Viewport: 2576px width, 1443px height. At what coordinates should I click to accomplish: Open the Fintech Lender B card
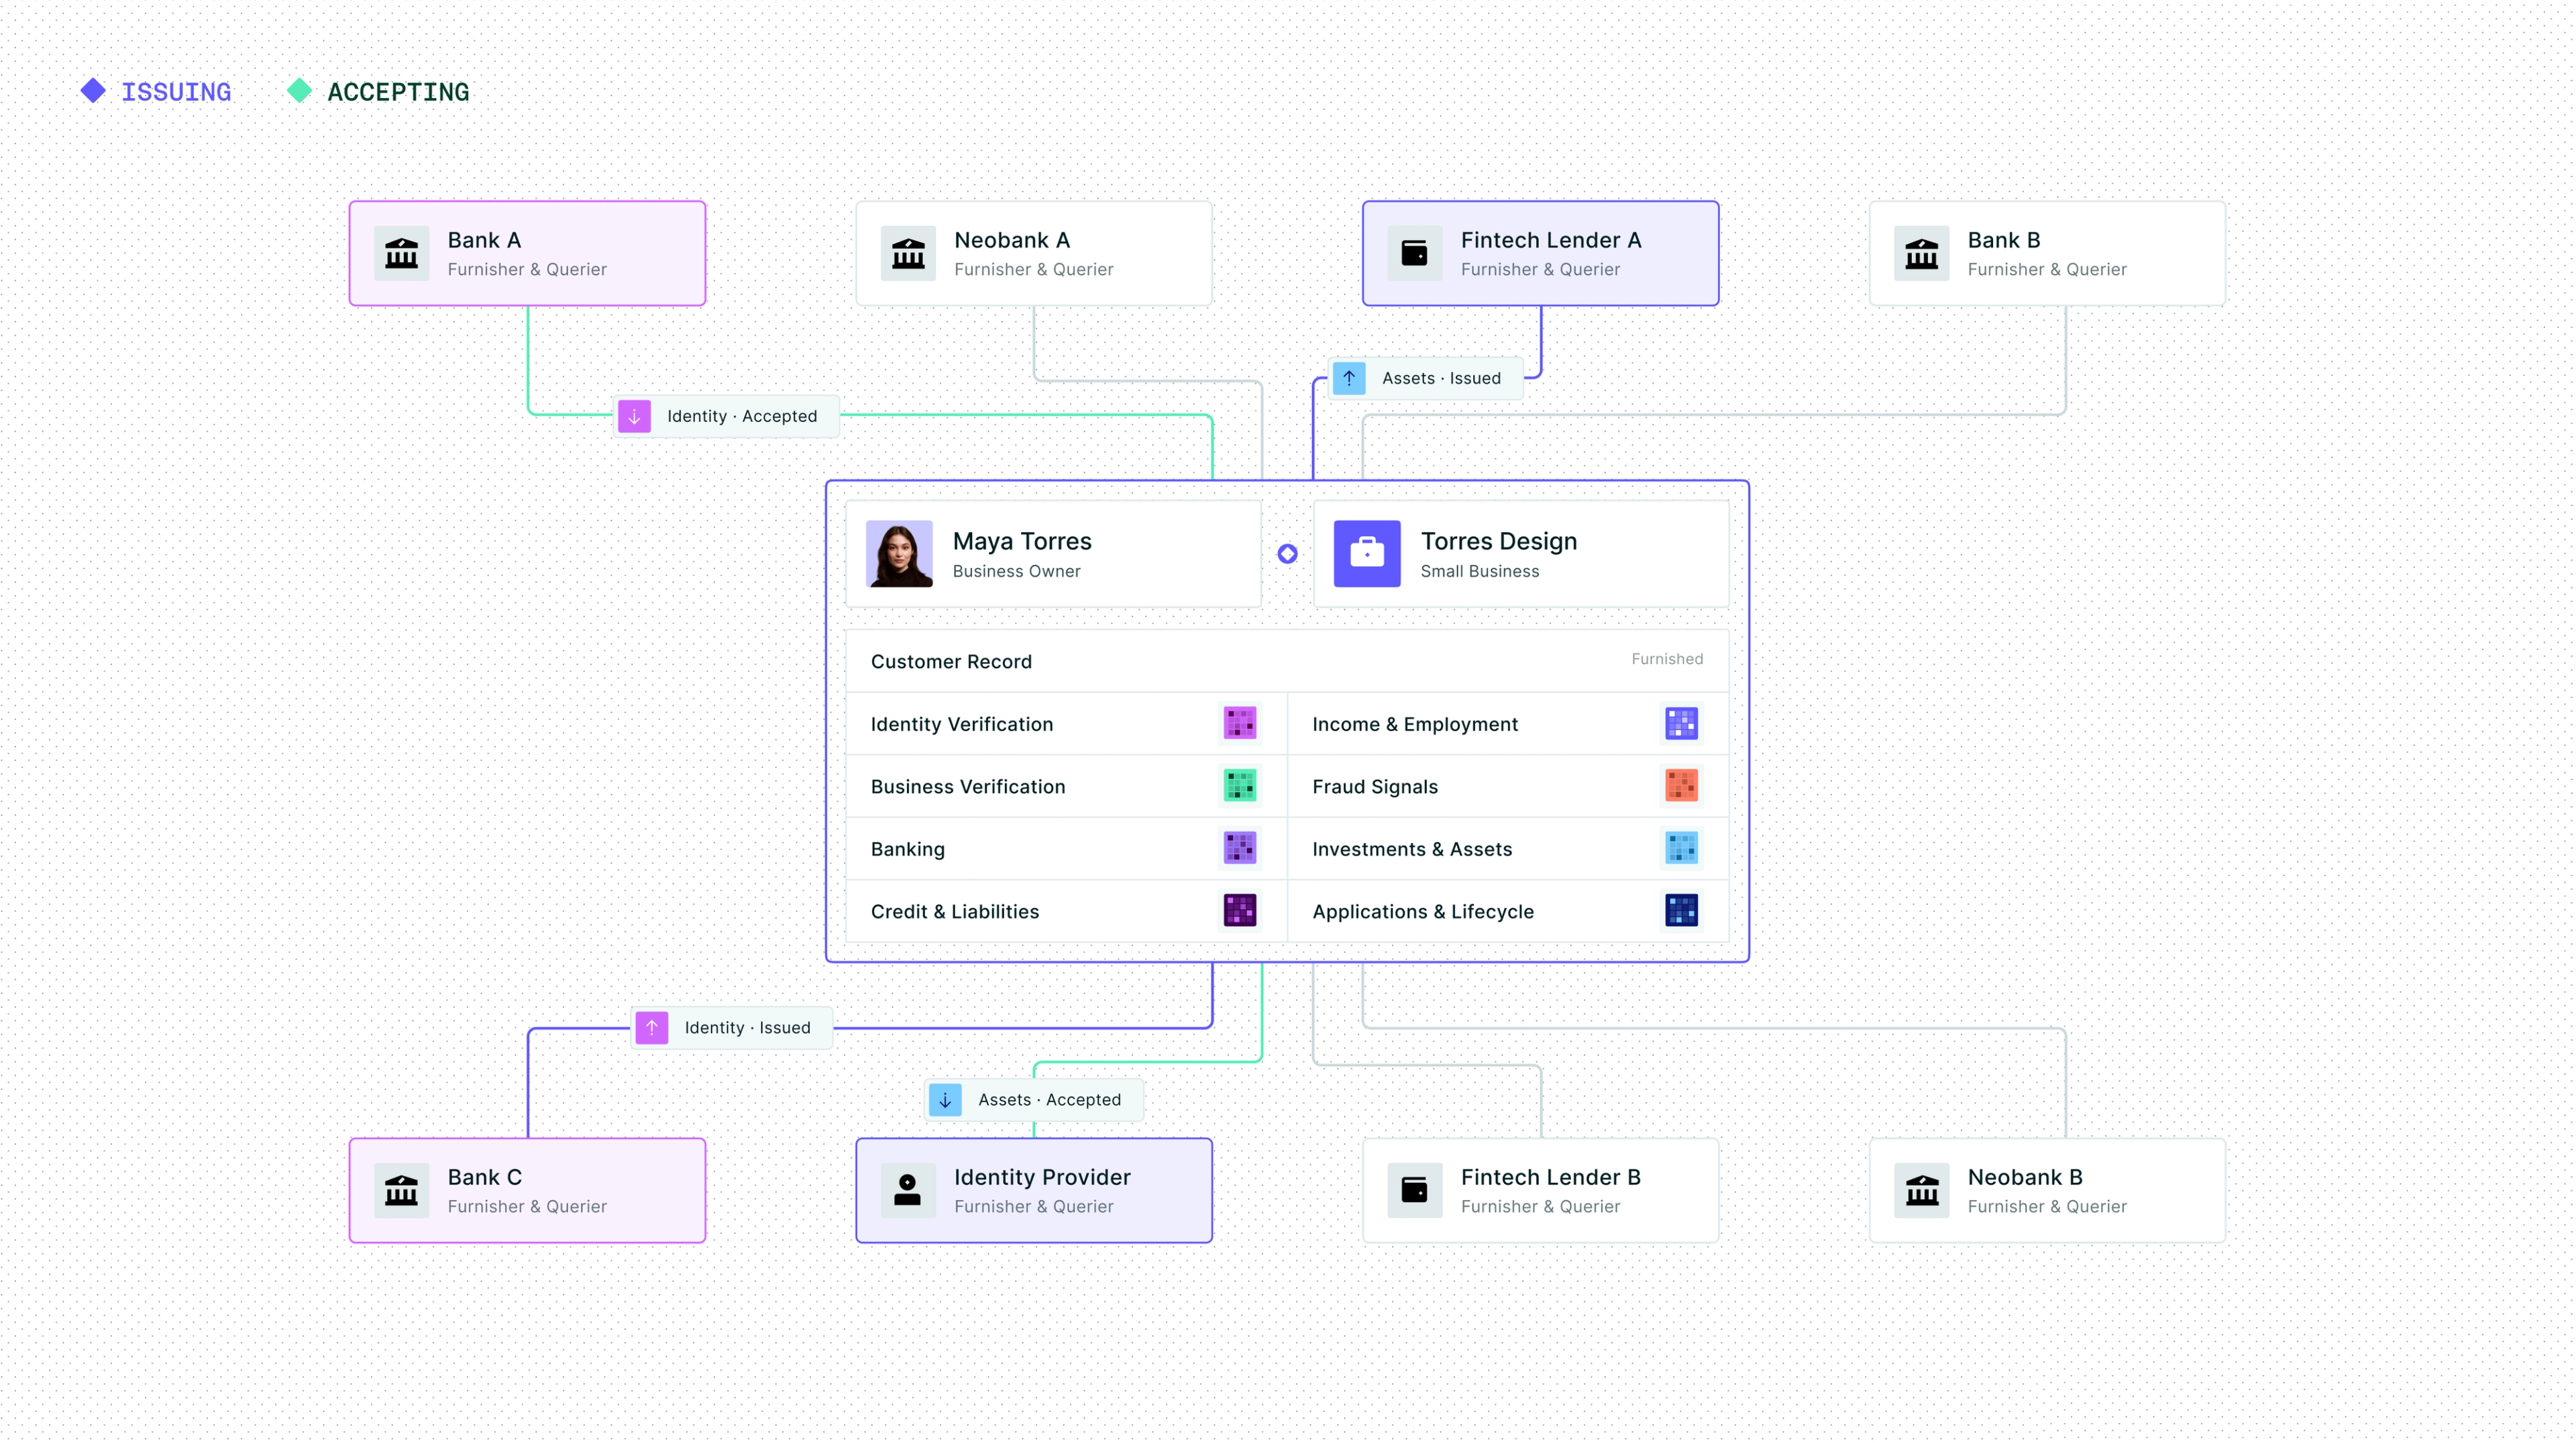click(x=1541, y=1190)
